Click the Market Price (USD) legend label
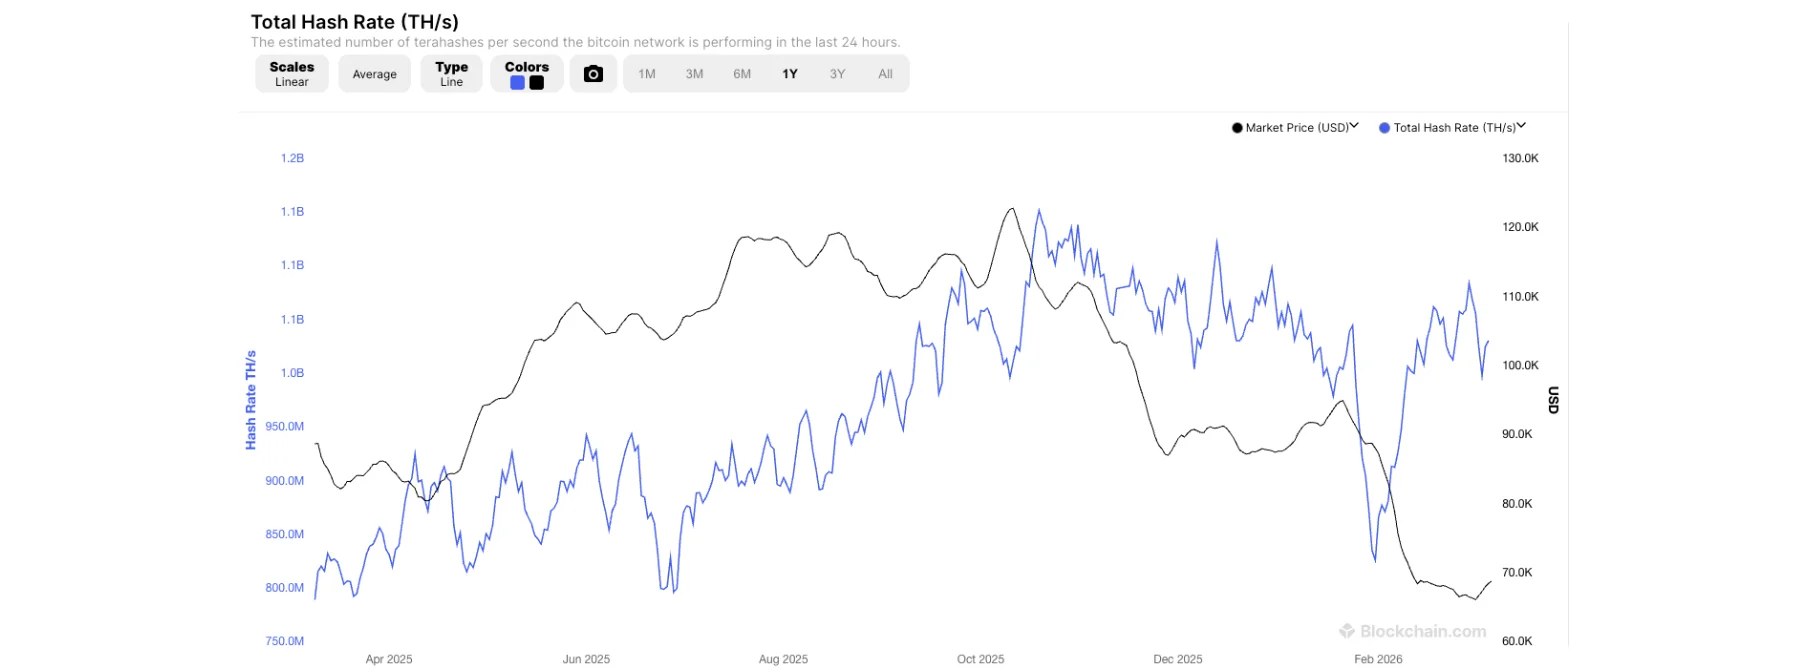Image resolution: width=1808 pixels, height=669 pixels. [x=1297, y=128]
